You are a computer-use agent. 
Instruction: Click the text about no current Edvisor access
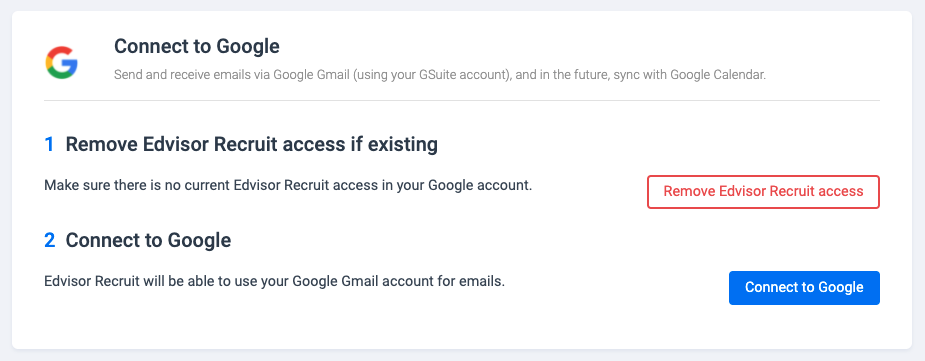pyautogui.click(x=288, y=186)
